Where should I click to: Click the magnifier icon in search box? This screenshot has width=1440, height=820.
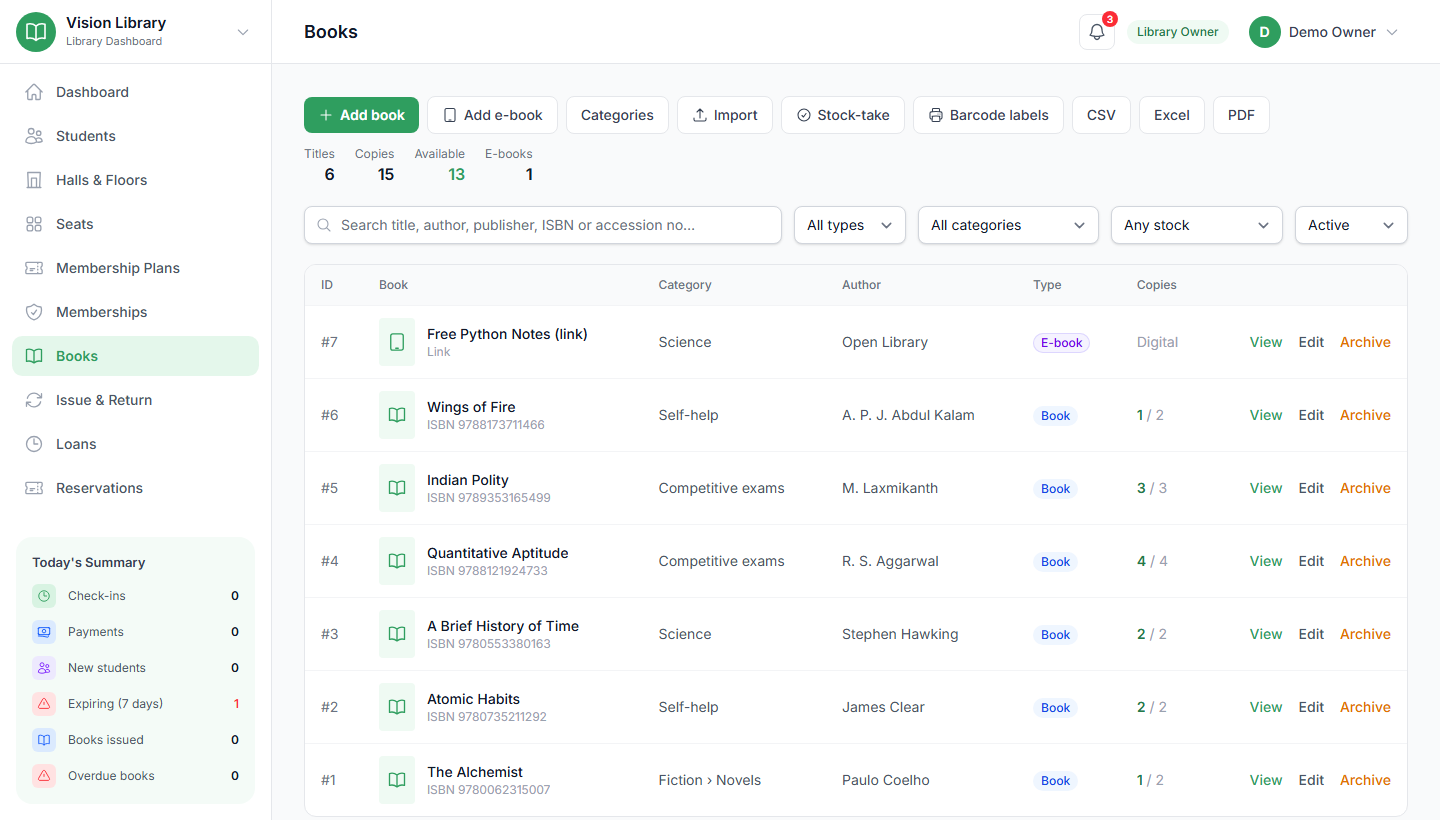324,225
